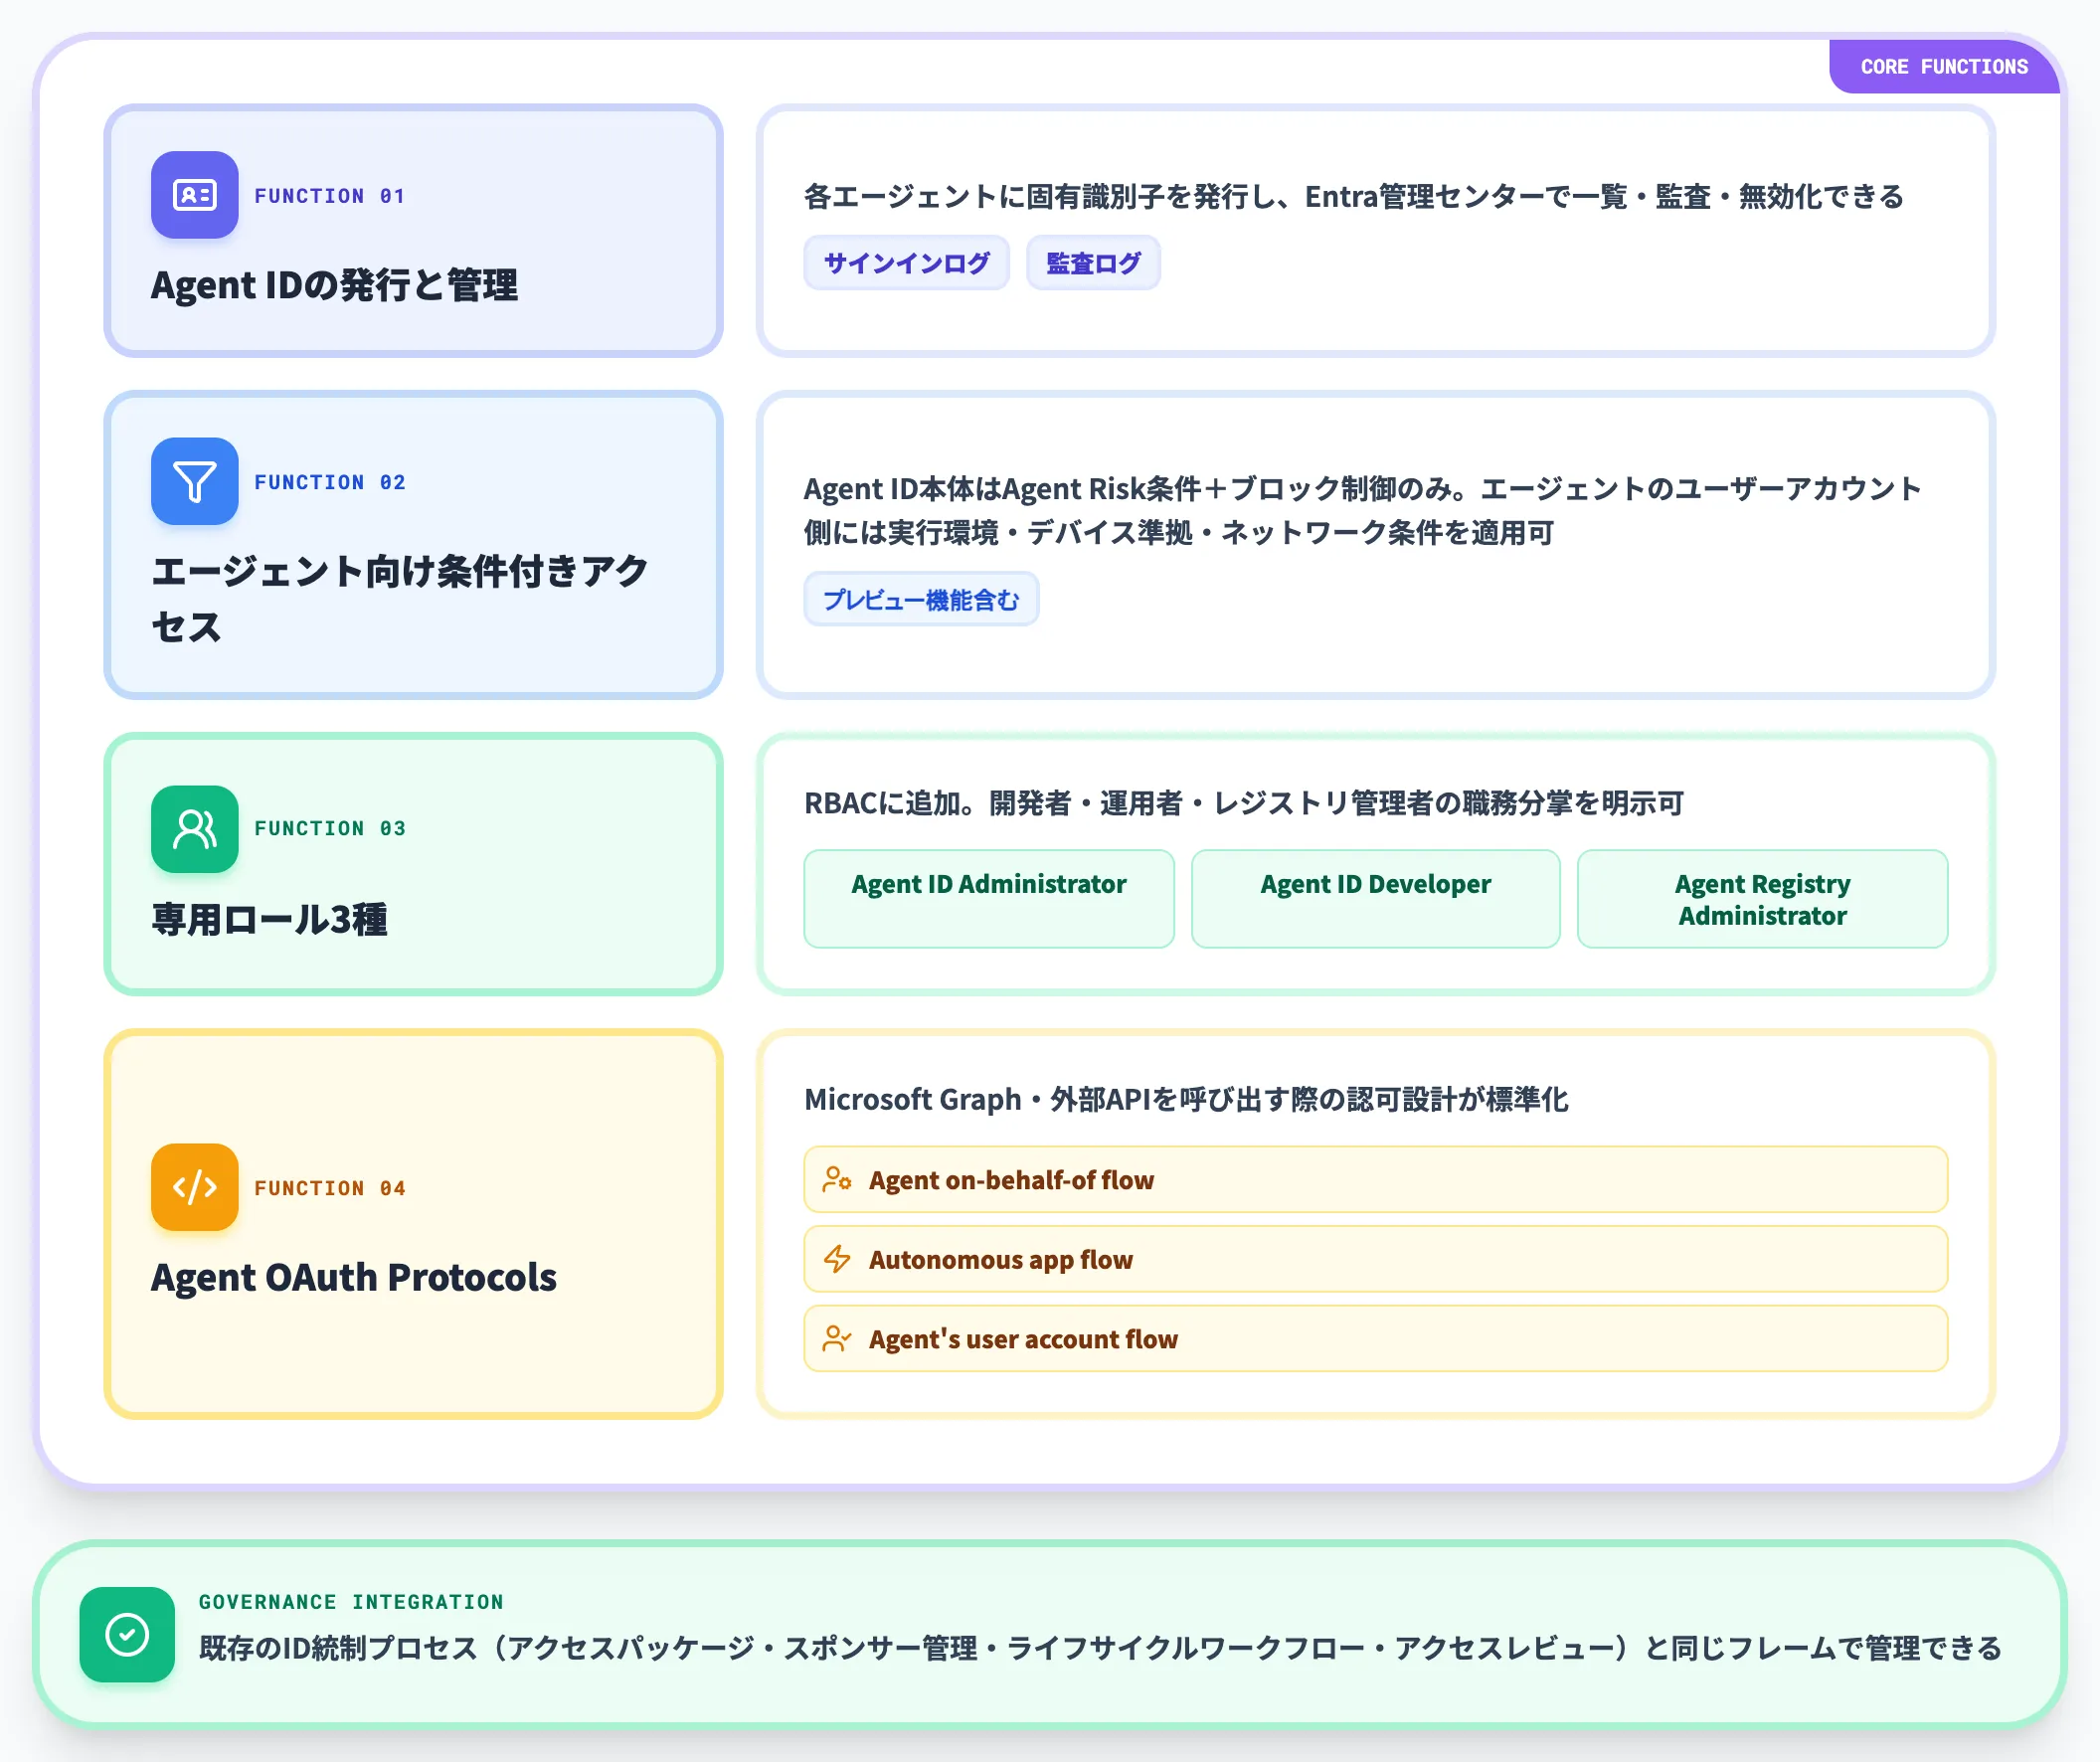2100x1762 pixels.
Task: Choose the Agent Registry Administrator role
Action: click(x=1762, y=898)
